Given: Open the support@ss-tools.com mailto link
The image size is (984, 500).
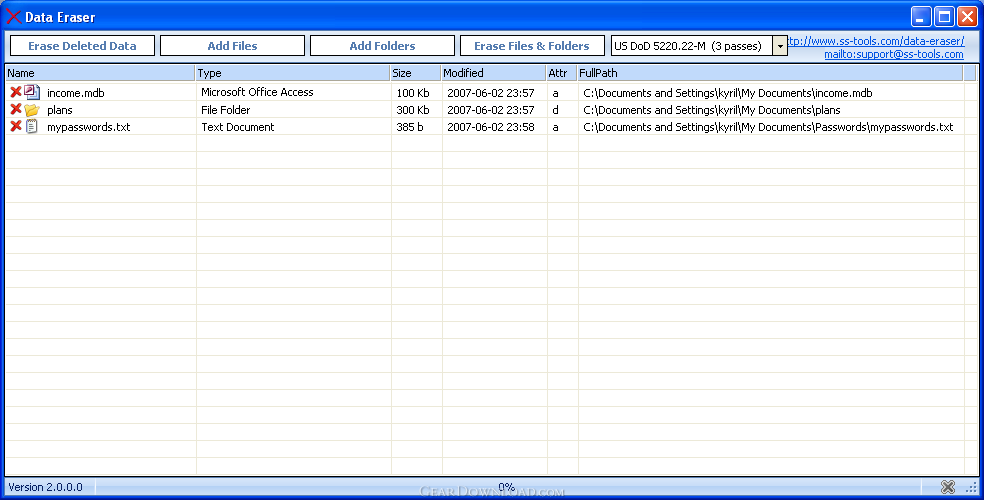Looking at the screenshot, I should coord(894,54).
